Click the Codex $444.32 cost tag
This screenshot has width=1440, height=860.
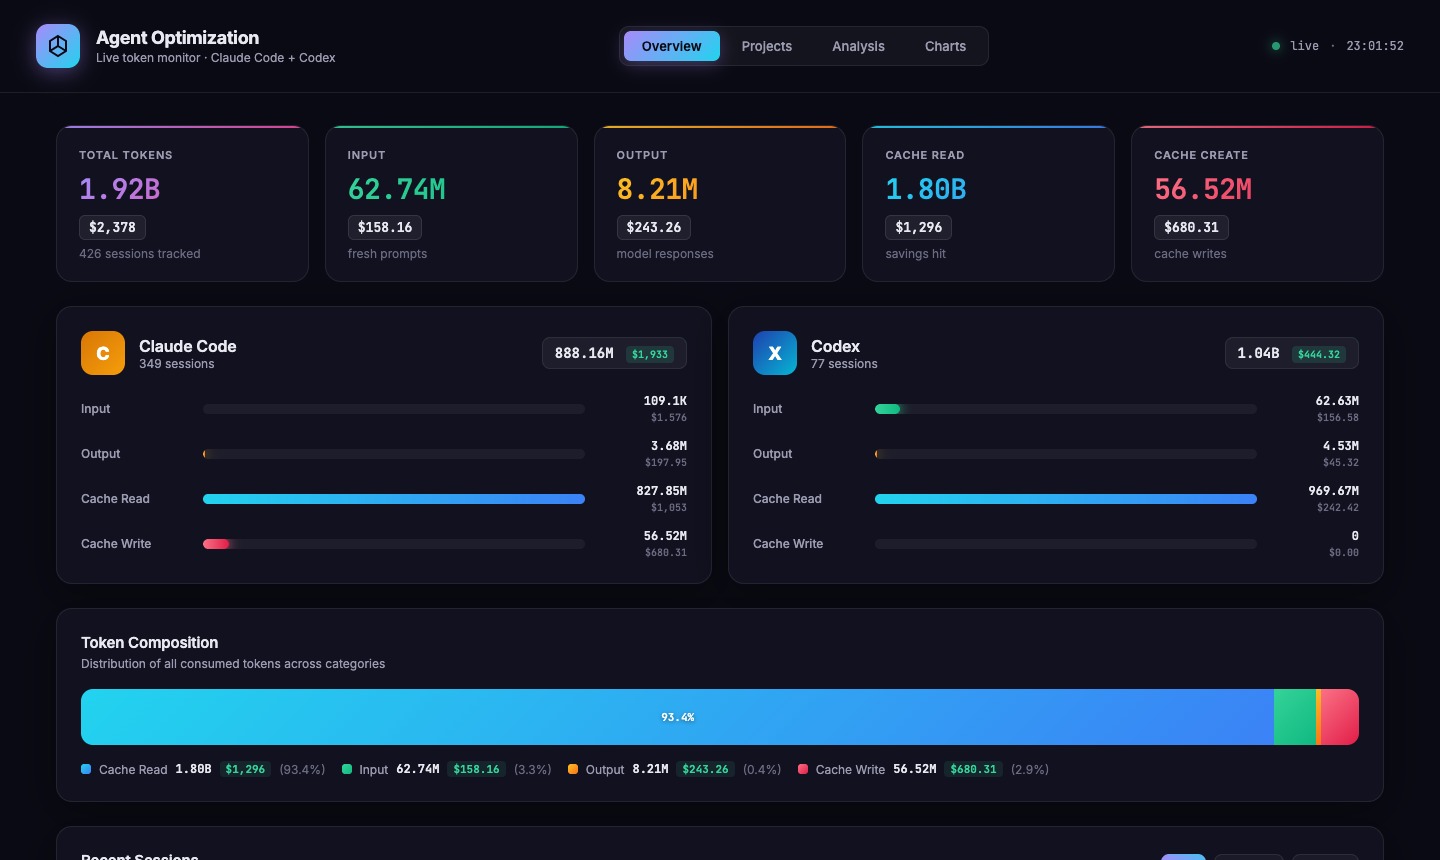pos(1319,354)
